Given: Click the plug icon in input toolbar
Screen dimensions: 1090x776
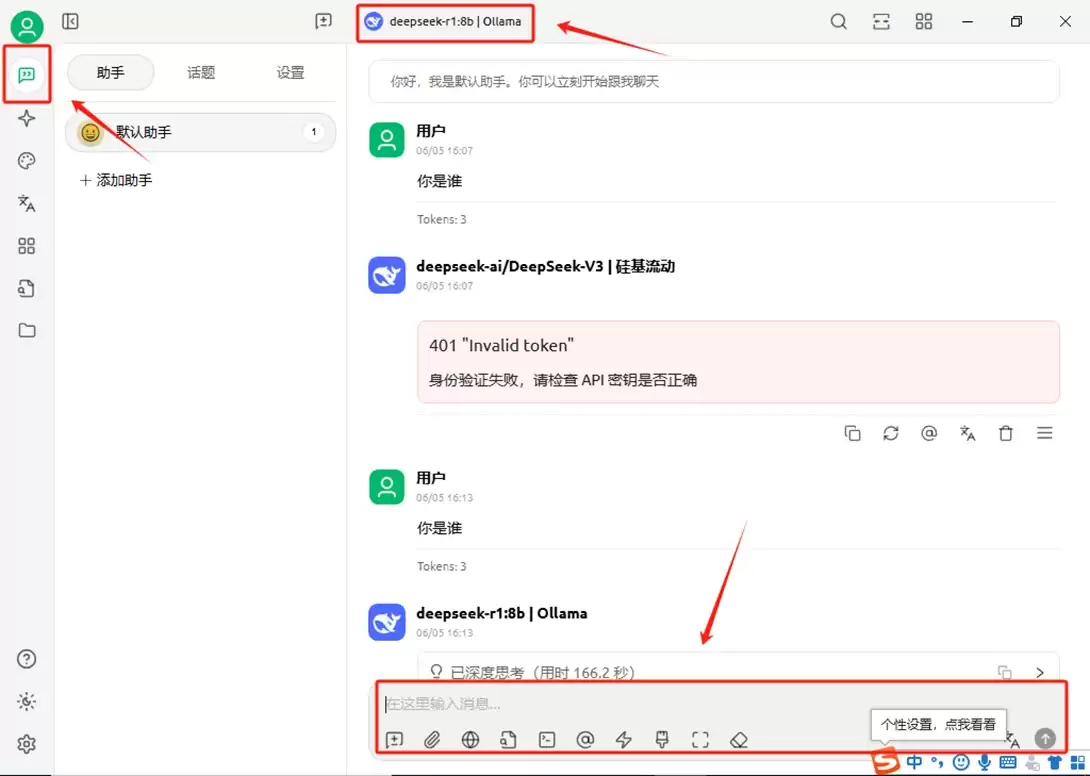Looking at the screenshot, I should pos(662,740).
